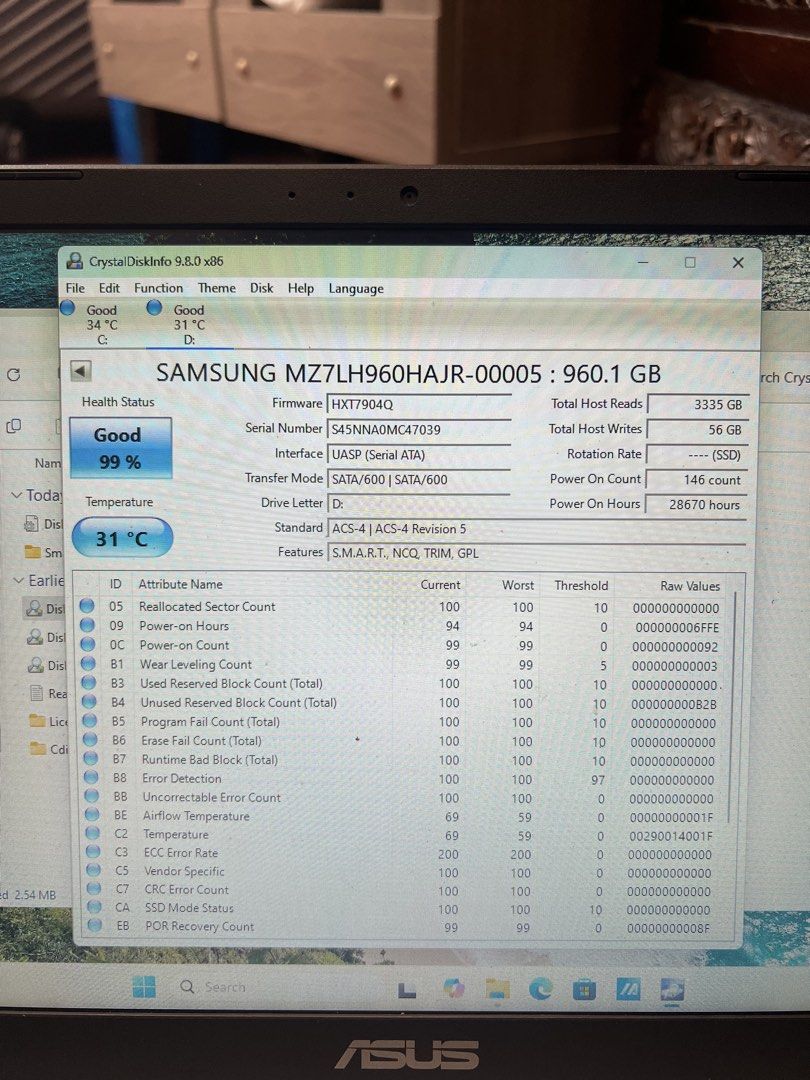Click the attribute list vertical scrollbar
Screen dimensions: 810x1080
733,706
